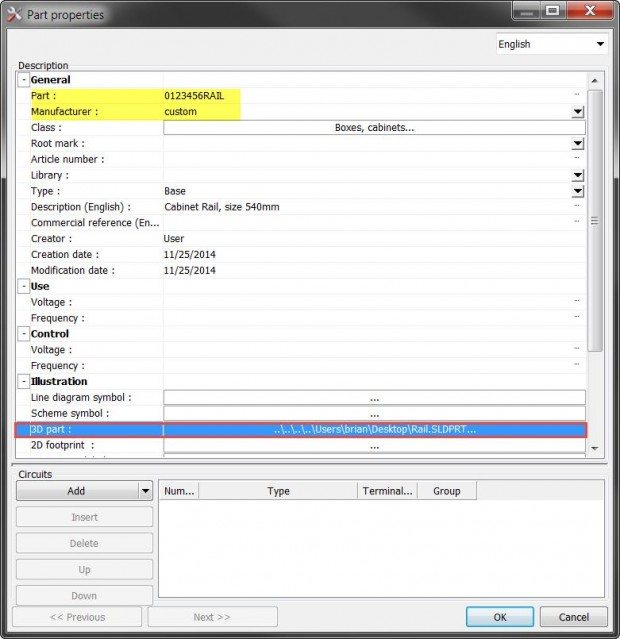
Task: Click the Line diagram symbol browse button
Action: 374,398
